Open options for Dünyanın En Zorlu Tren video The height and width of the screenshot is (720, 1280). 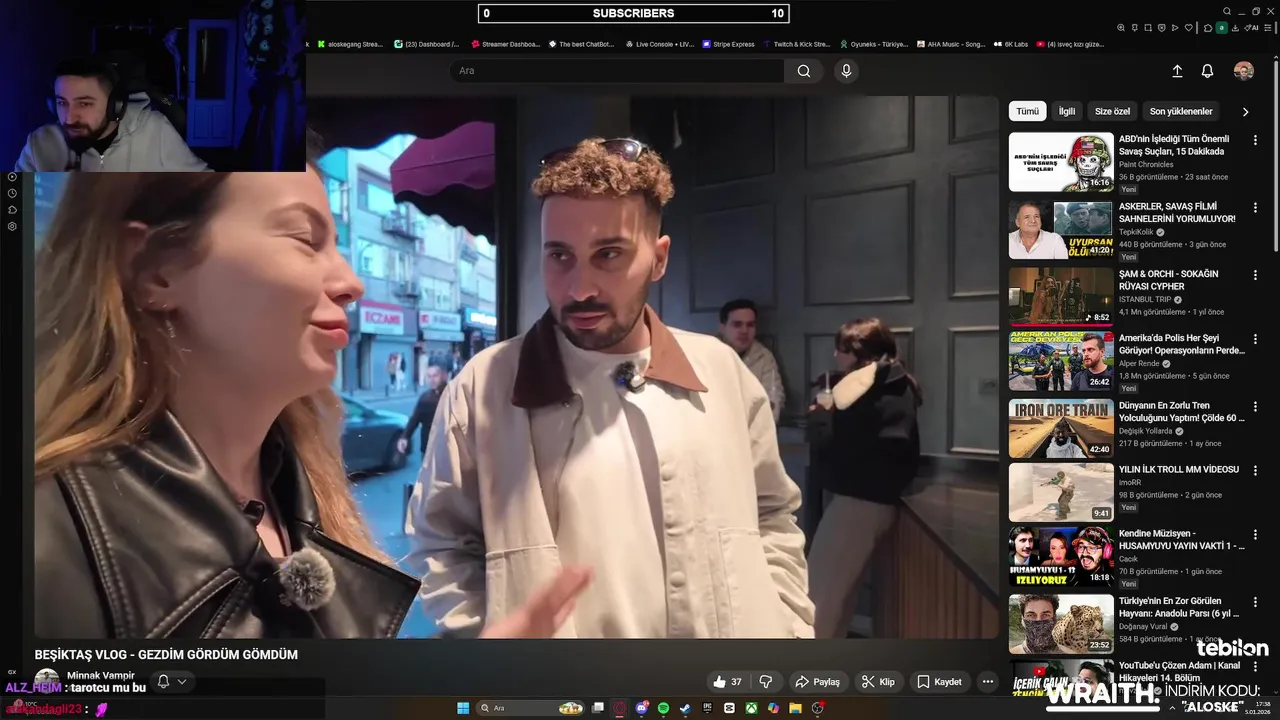(x=1255, y=406)
